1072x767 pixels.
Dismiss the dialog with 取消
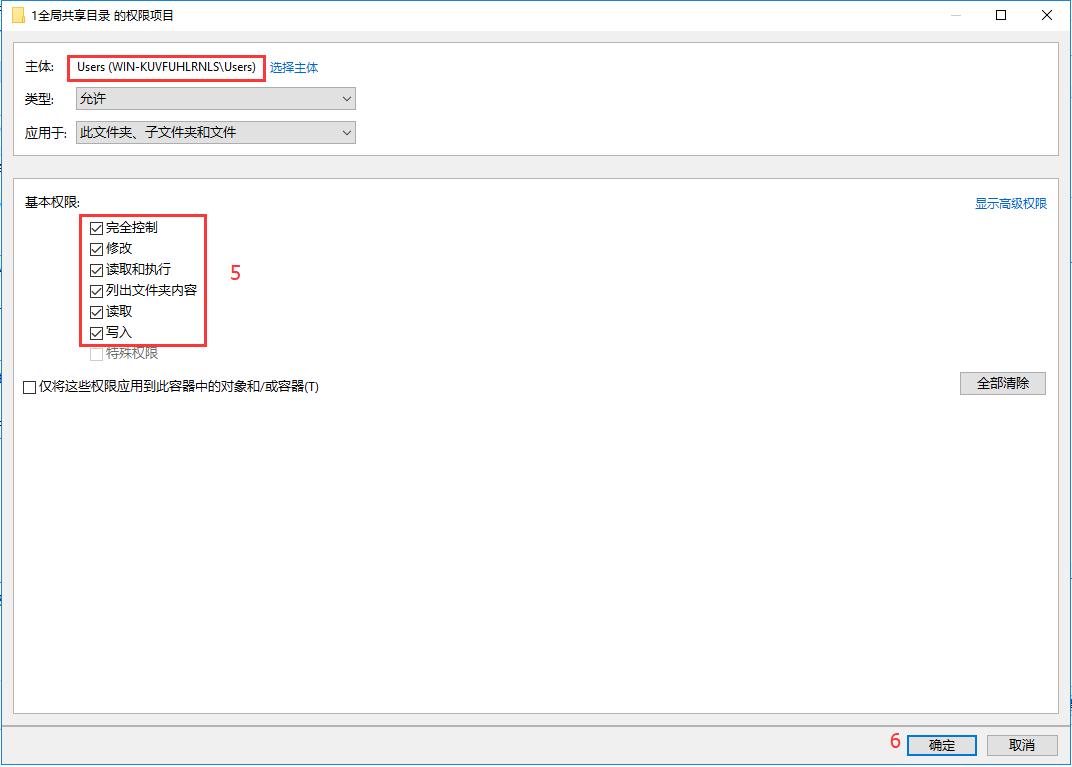[x=1022, y=745]
